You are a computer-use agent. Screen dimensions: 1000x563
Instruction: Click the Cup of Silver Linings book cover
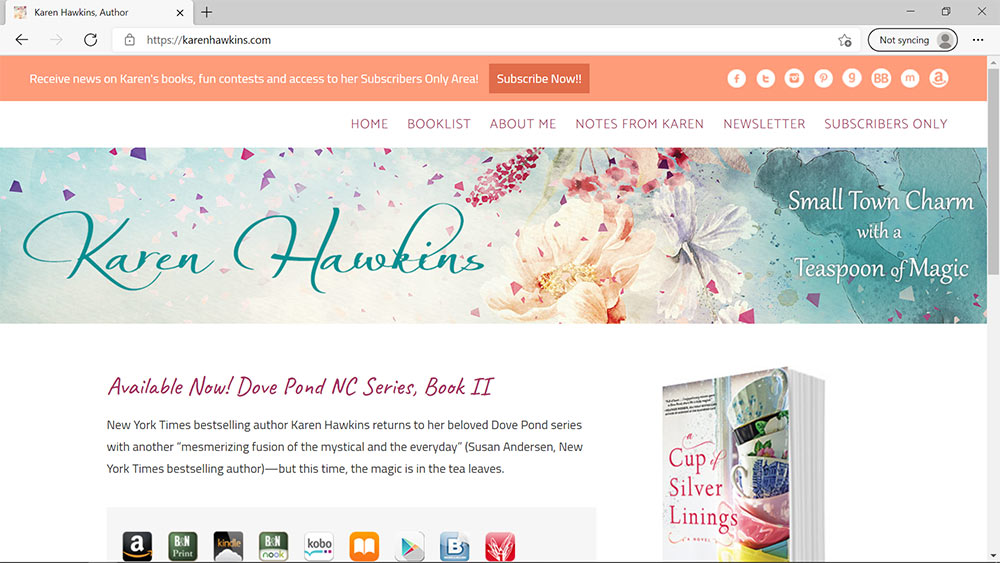[x=740, y=470]
